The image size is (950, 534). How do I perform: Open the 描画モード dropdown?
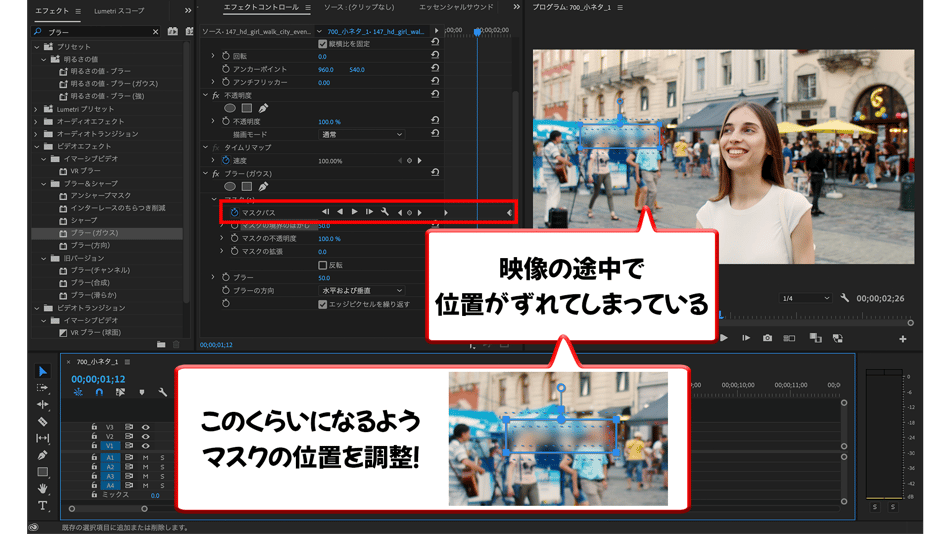click(x=360, y=134)
